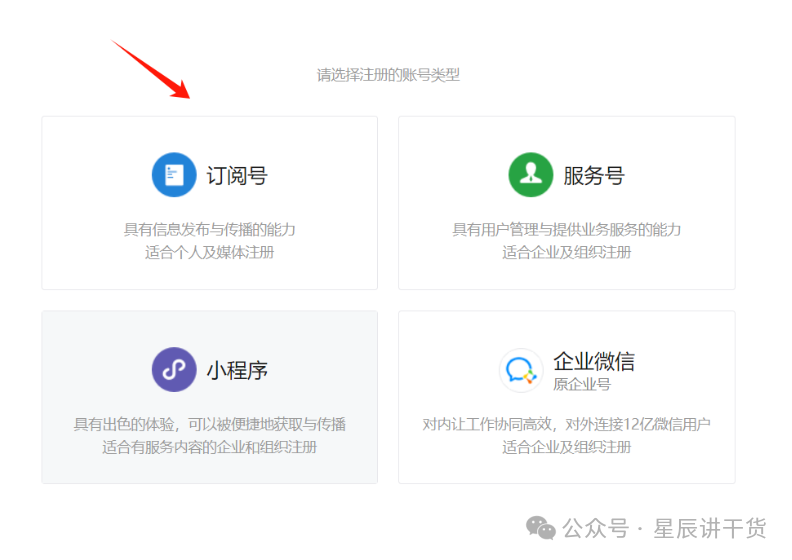Click the text 适合个人及媒体注册
Screen dimensions: 792x560
coord(210,252)
